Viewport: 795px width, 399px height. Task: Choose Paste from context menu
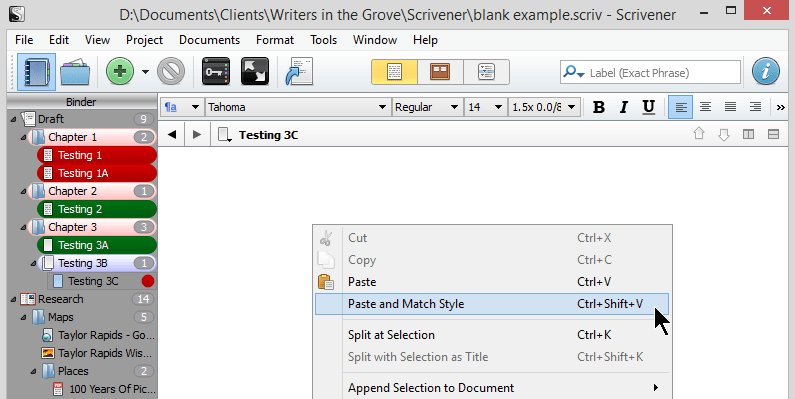492,282
